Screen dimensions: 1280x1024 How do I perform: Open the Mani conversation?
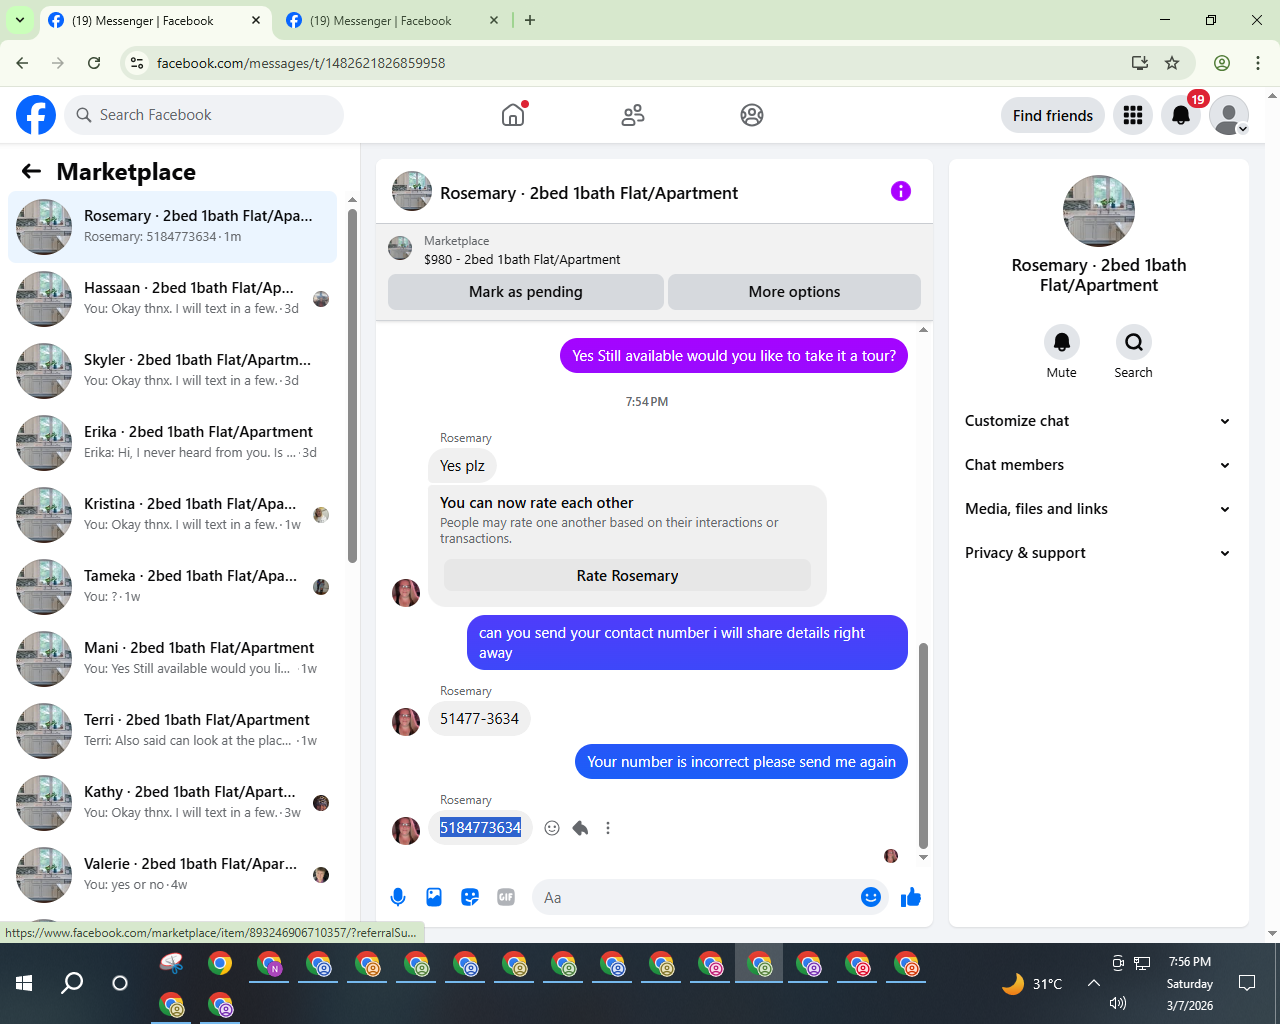pos(173,659)
